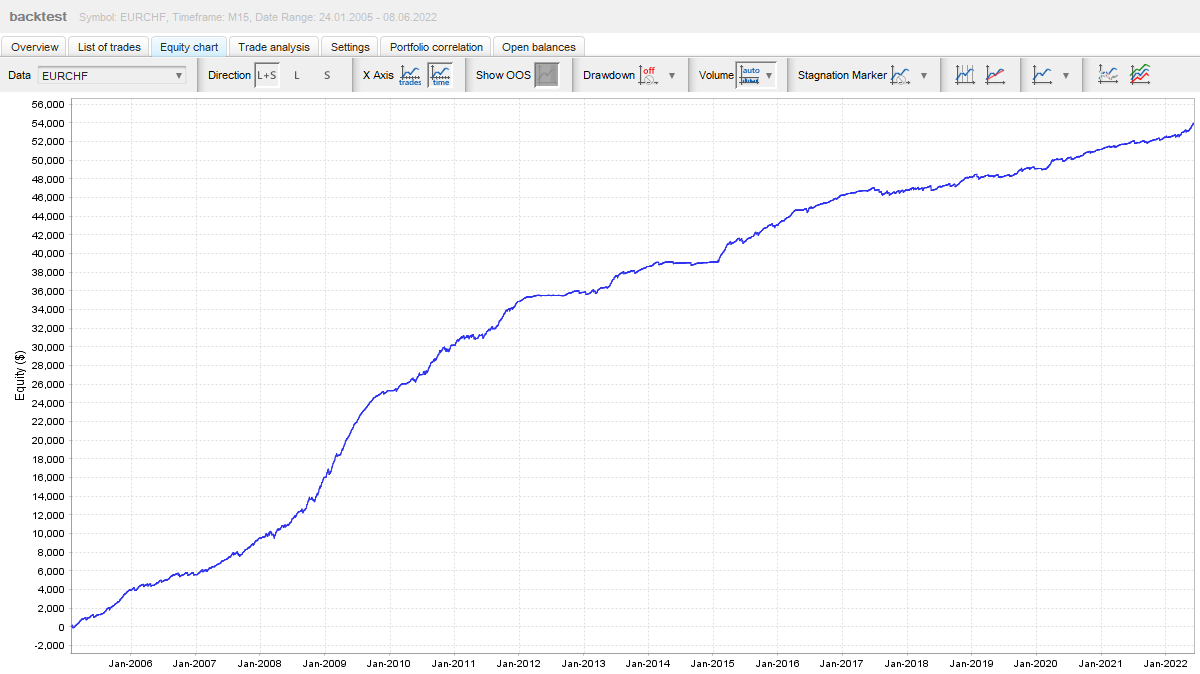Set X Axis to time mode

pos(440,75)
